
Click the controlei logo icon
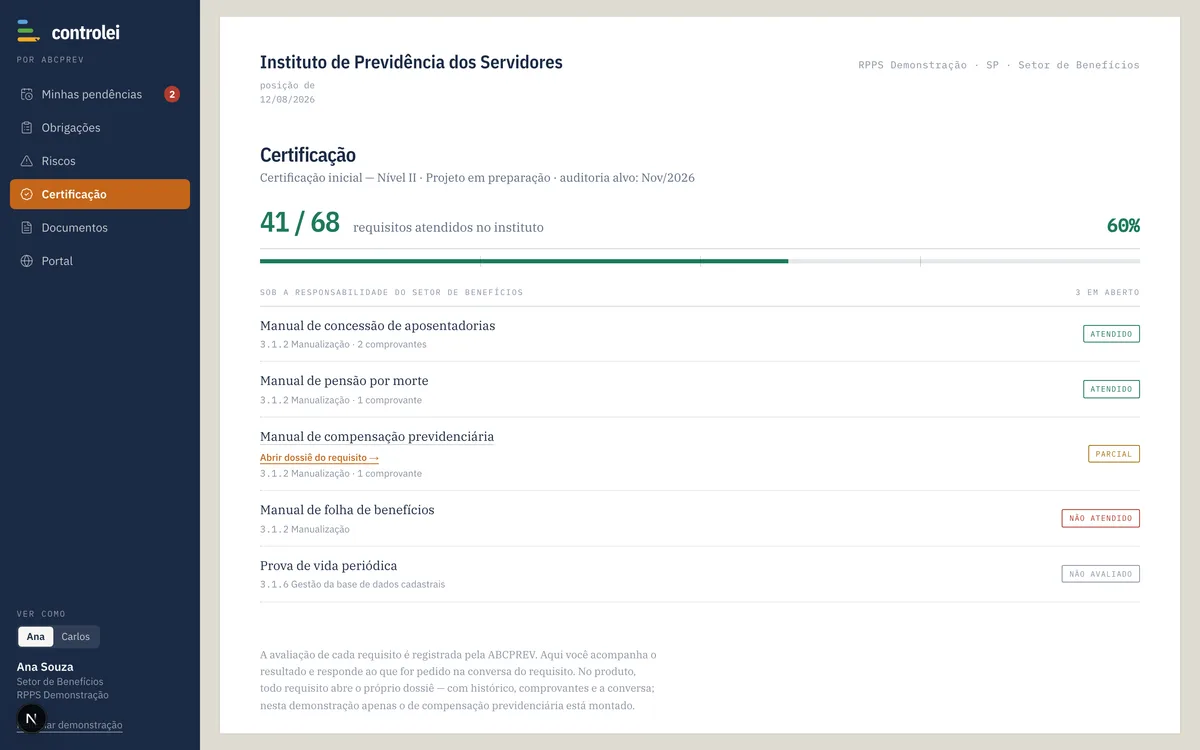pyautogui.click(x=28, y=31)
